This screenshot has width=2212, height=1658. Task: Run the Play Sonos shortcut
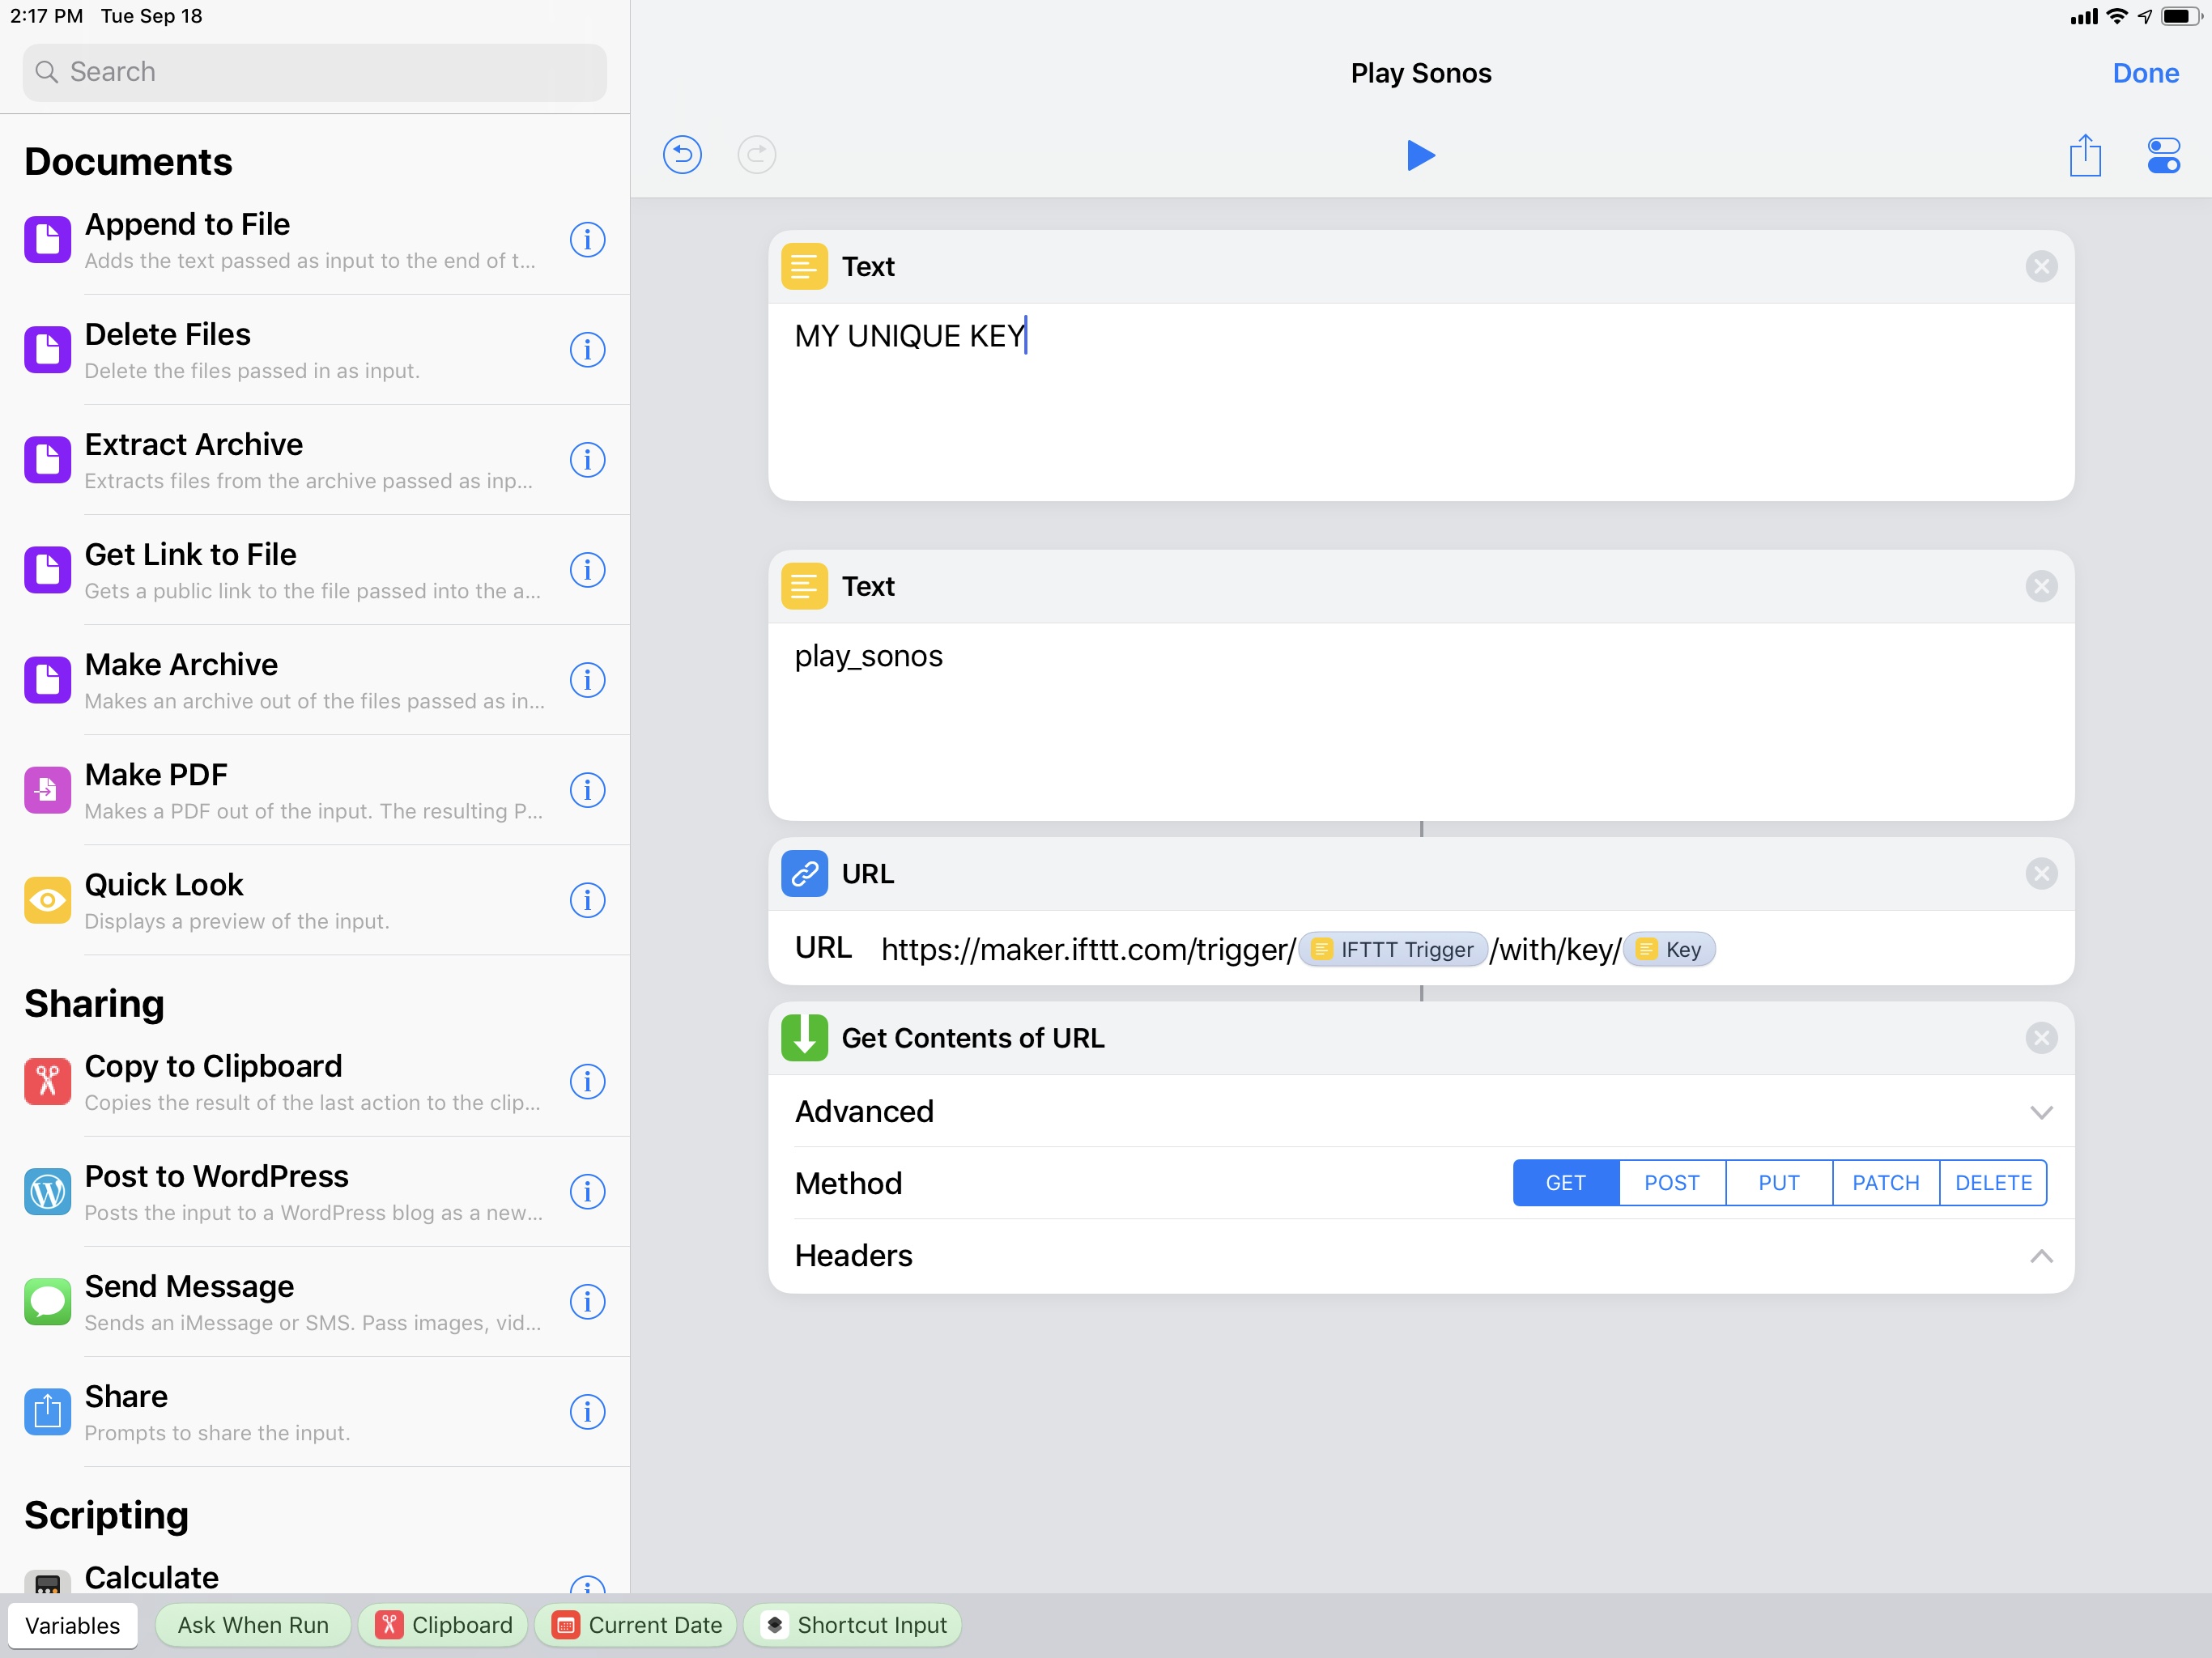1420,155
